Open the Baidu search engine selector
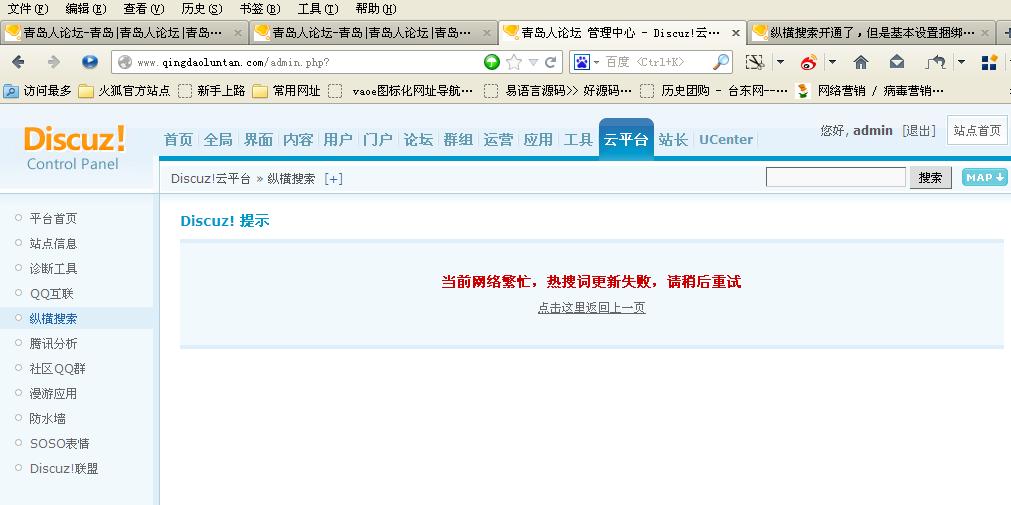Screen dimensions: 1011x505 (586, 62)
